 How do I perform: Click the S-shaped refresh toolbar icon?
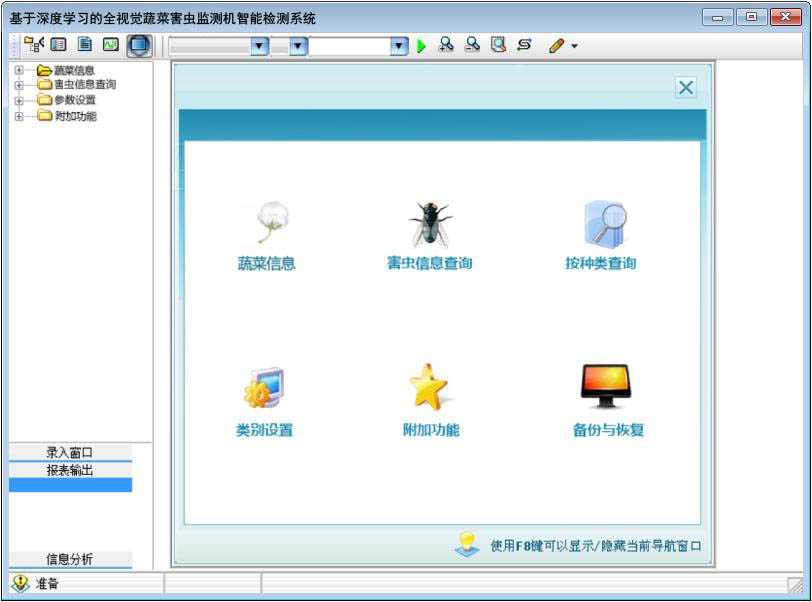click(x=524, y=45)
